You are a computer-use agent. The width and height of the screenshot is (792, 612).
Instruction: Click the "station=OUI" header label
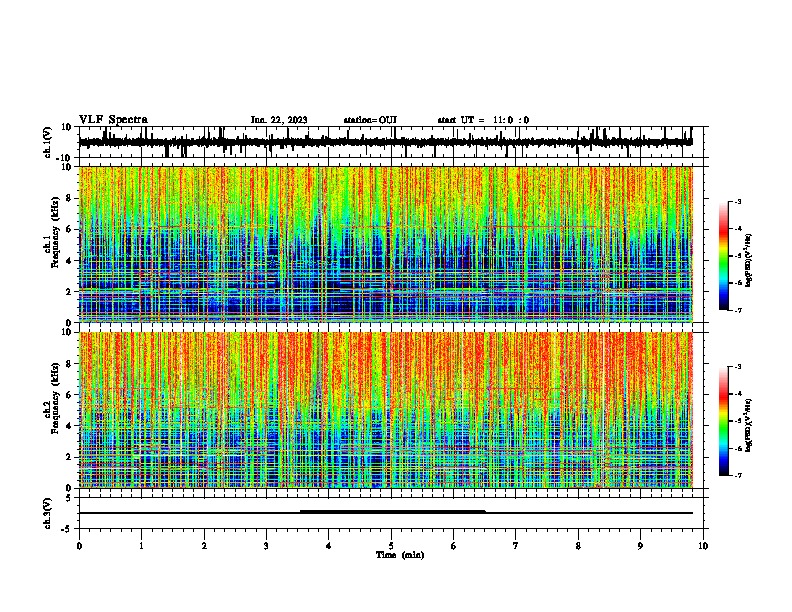pos(370,120)
